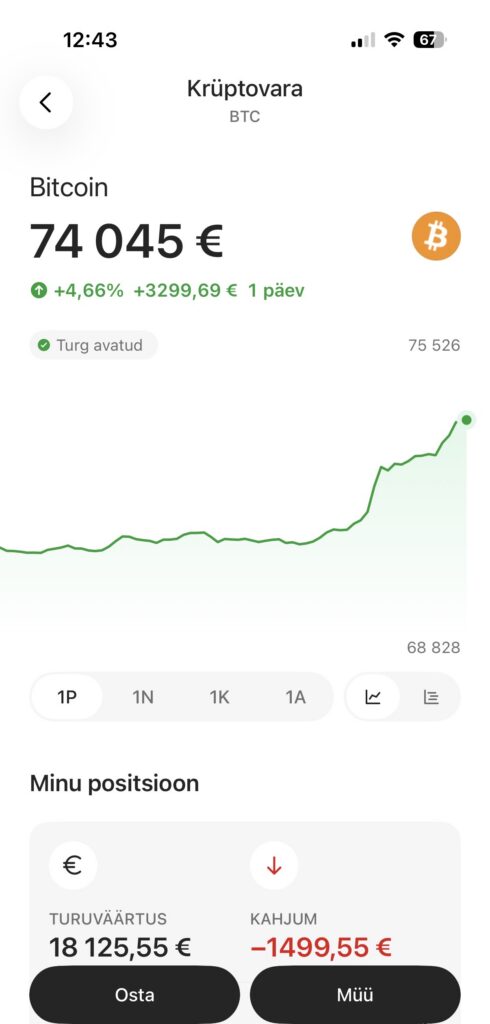Select the 1P one-day range
The width and height of the screenshot is (490, 1024).
pyautogui.click(x=67, y=697)
